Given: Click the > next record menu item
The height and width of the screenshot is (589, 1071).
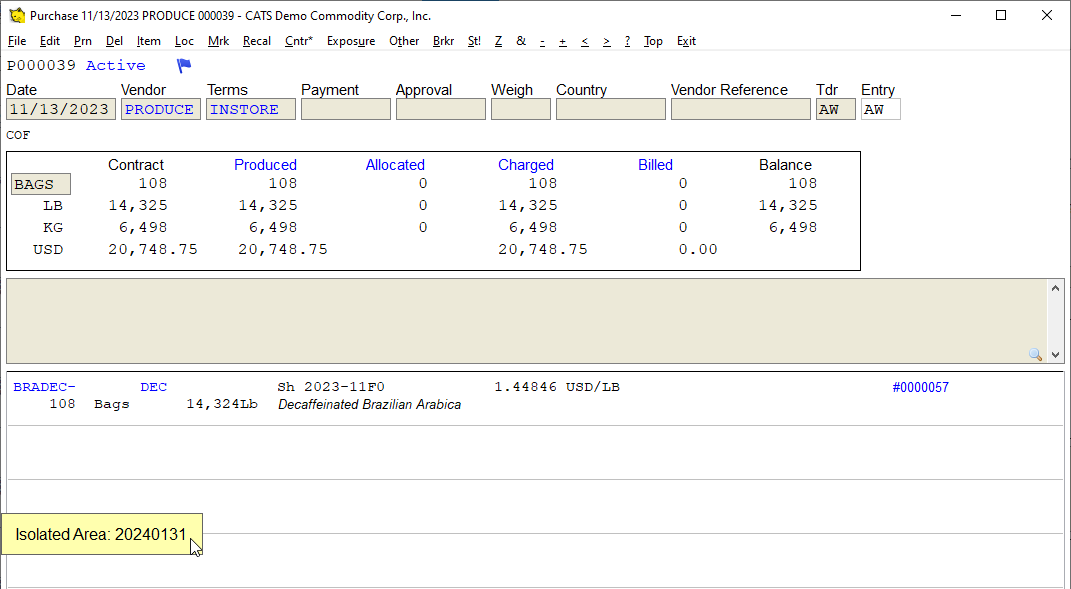Looking at the screenshot, I should [x=607, y=41].
